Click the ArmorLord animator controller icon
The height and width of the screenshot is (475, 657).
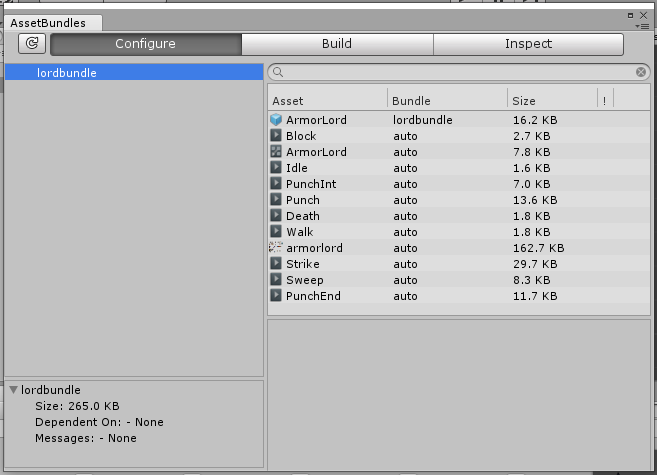pyautogui.click(x=276, y=152)
